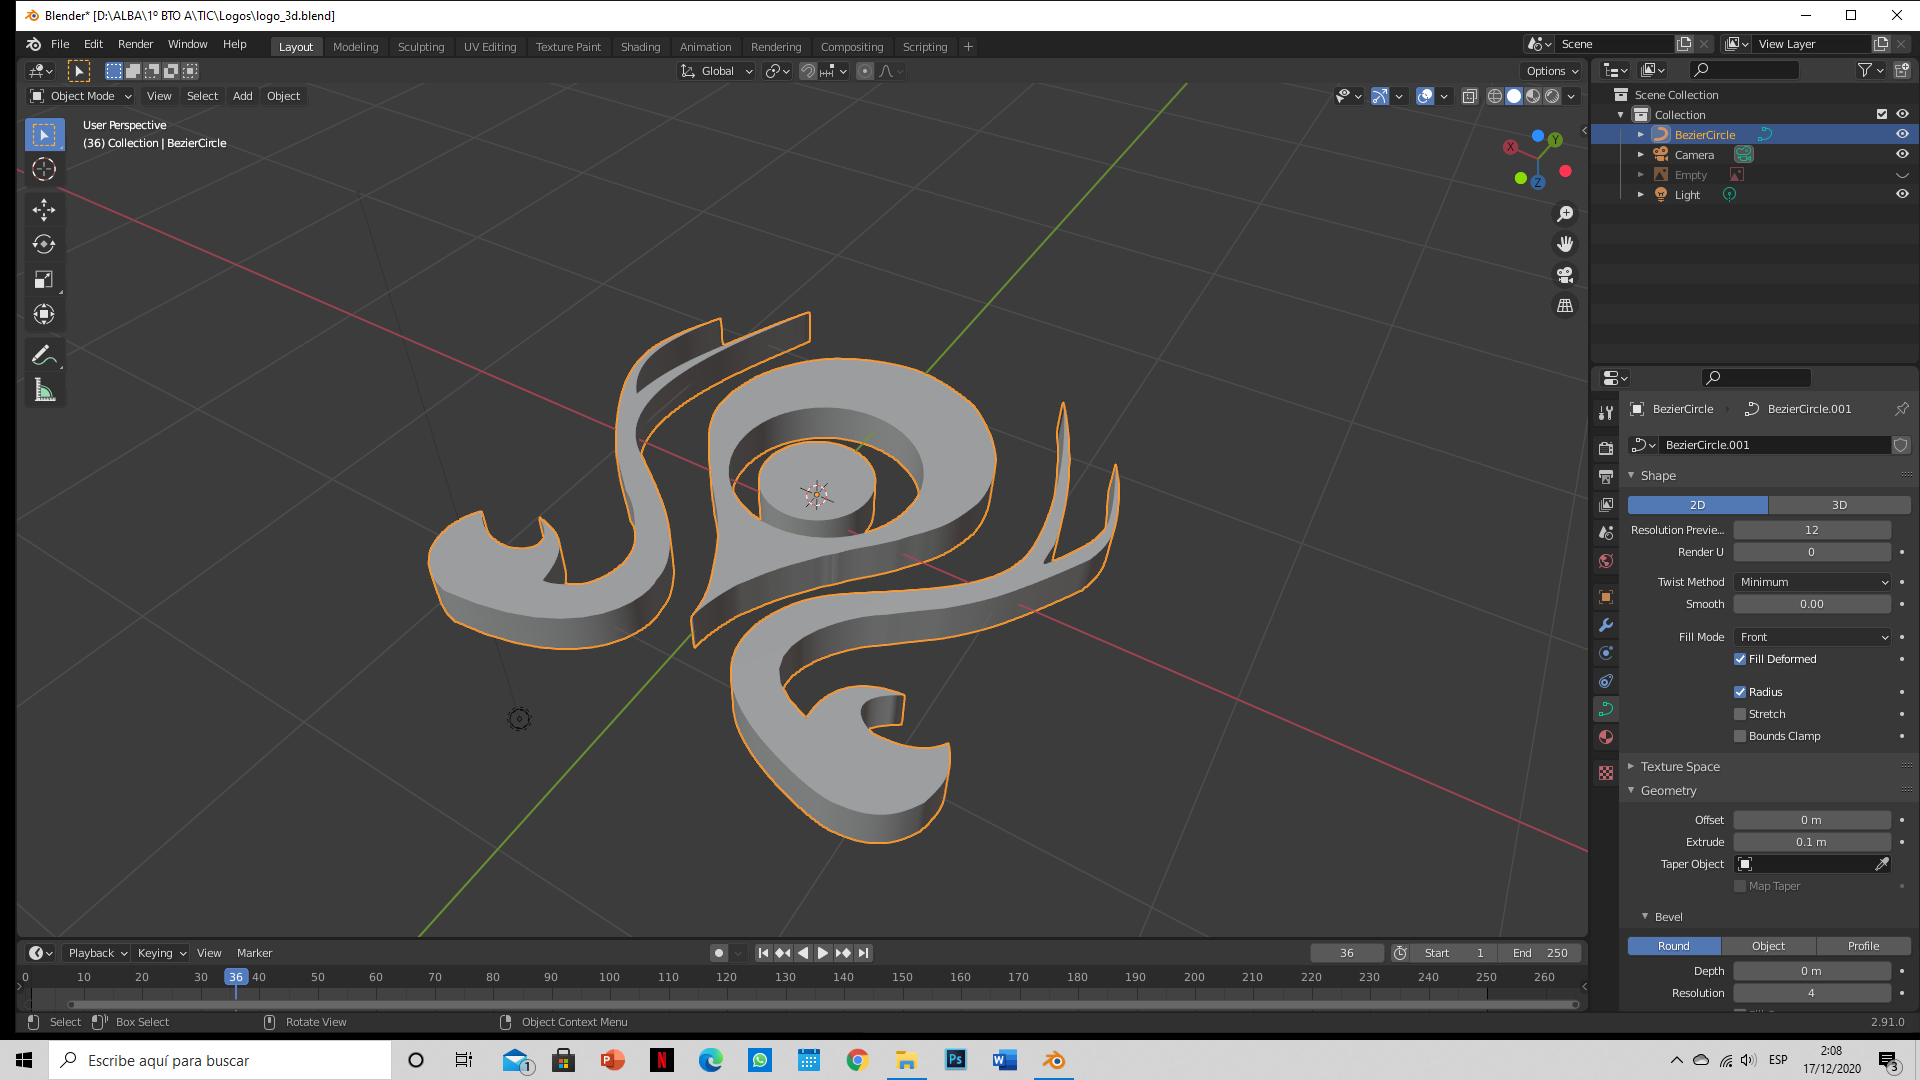Select the Move tool in toolbar
This screenshot has width=1920, height=1080.
(x=44, y=209)
